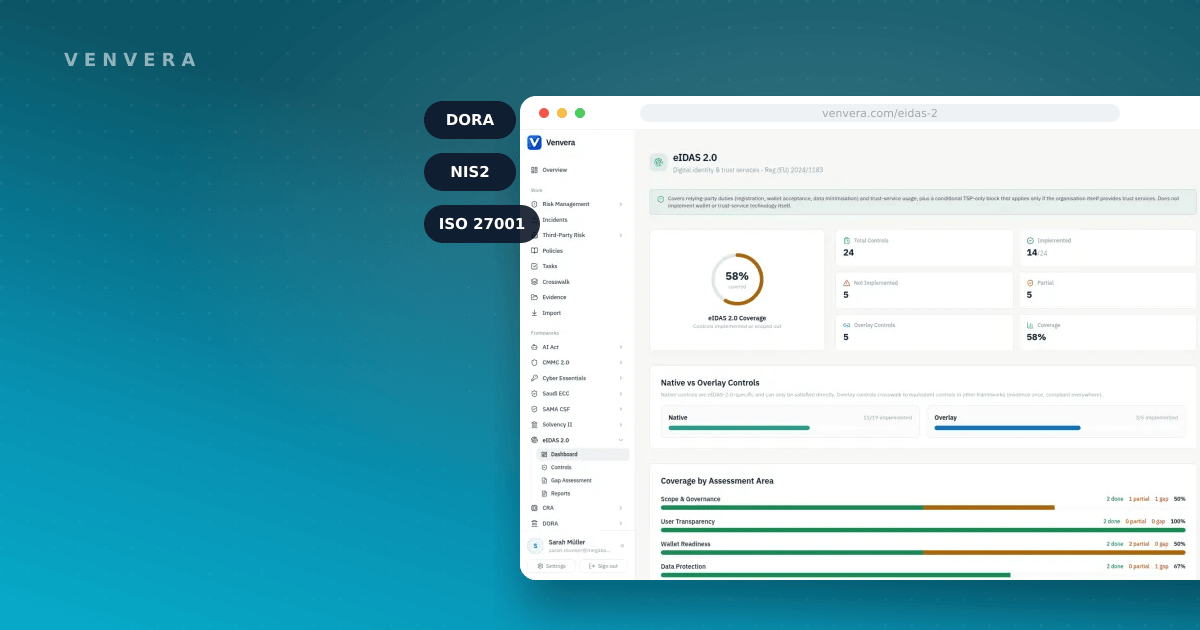Click the Venvera logo icon in the sidebar

534,142
